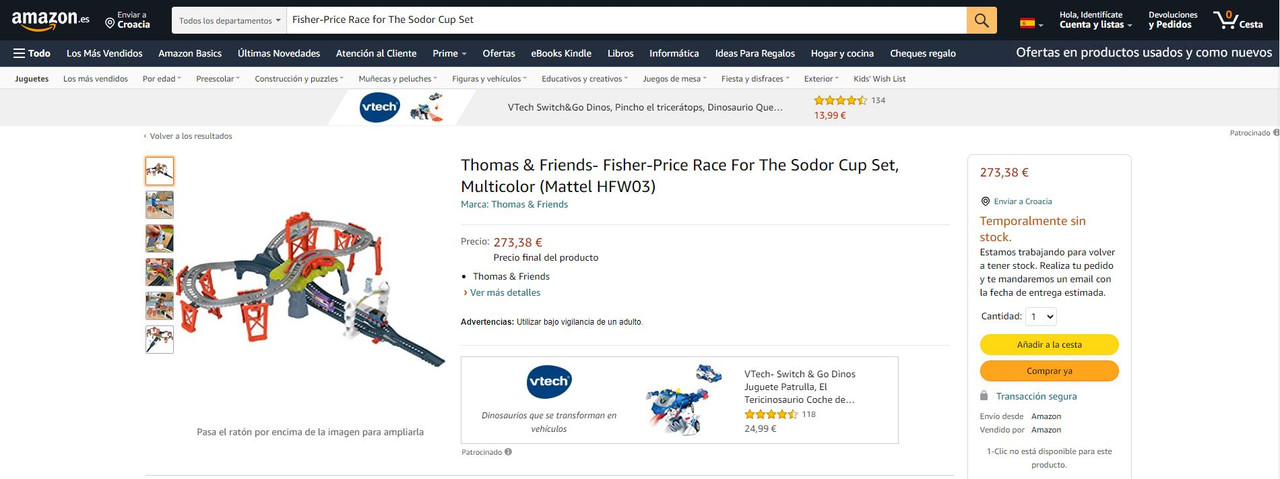The height and width of the screenshot is (479, 1280).
Task: Open Los Más Vendidos menu item
Action: coord(104,53)
